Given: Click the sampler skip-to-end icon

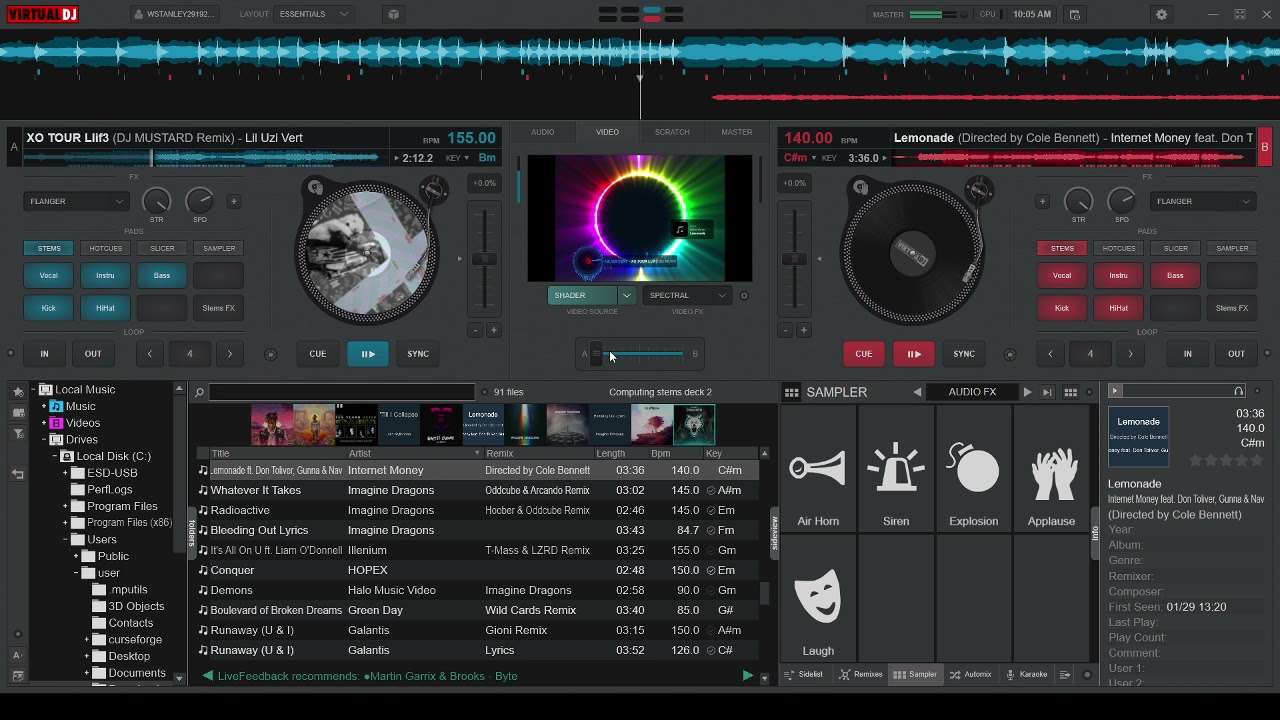Looking at the screenshot, I should 1047,392.
